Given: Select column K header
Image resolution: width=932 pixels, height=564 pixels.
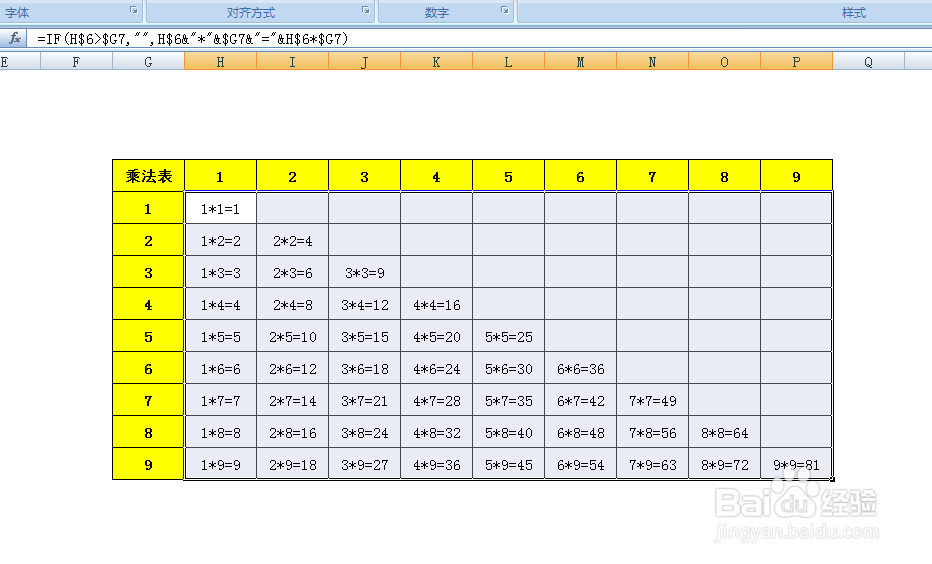Looking at the screenshot, I should 436,62.
